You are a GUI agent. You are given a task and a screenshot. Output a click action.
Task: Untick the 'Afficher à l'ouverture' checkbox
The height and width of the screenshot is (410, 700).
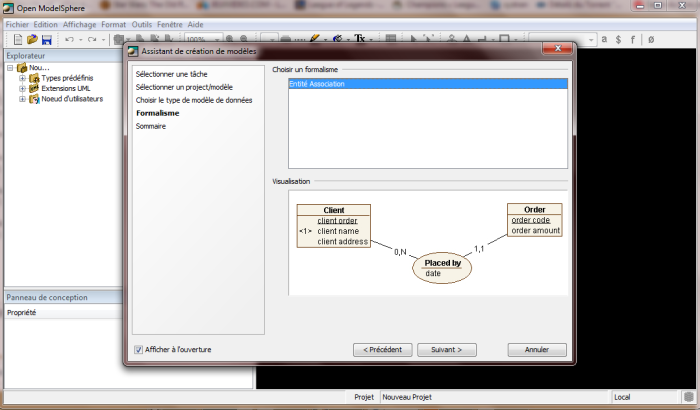coord(138,349)
